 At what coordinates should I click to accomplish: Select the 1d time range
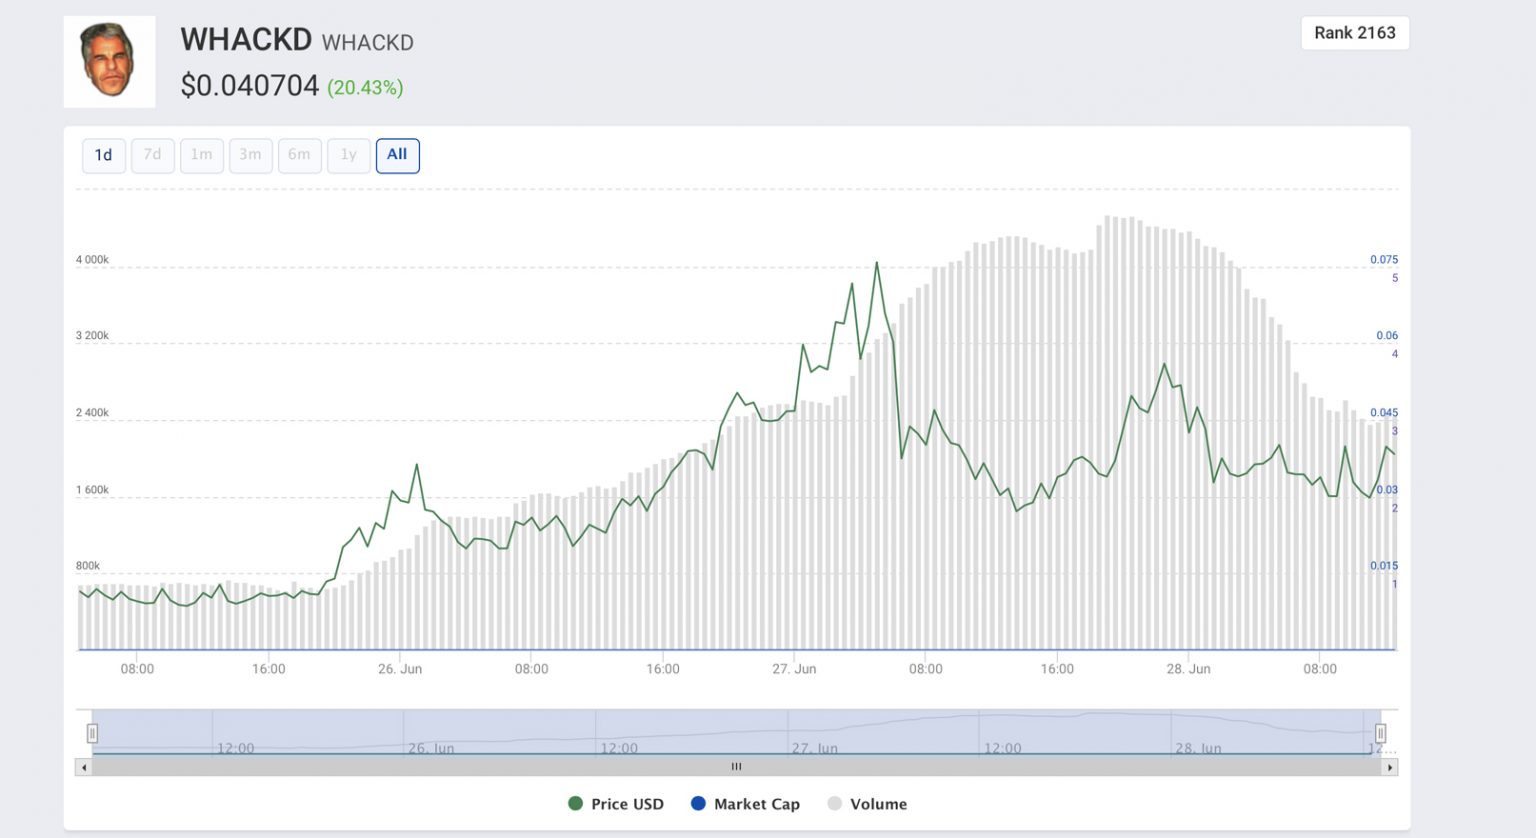coord(103,155)
